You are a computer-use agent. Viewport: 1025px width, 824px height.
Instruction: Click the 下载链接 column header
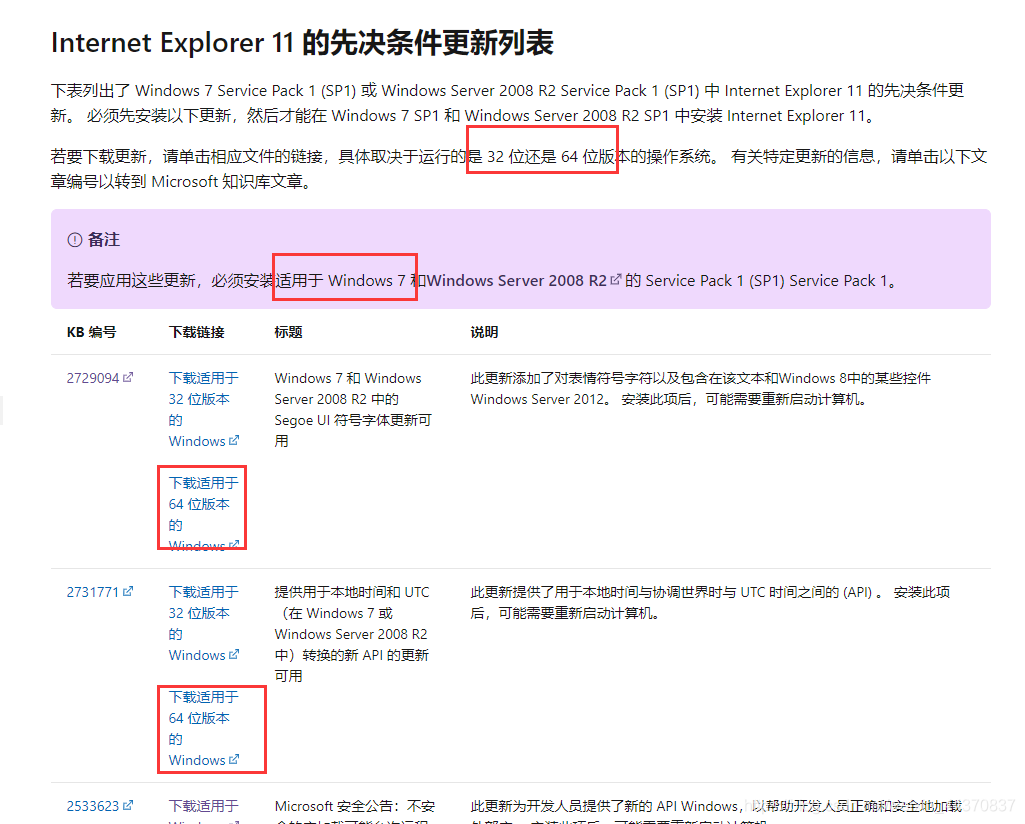(197, 332)
